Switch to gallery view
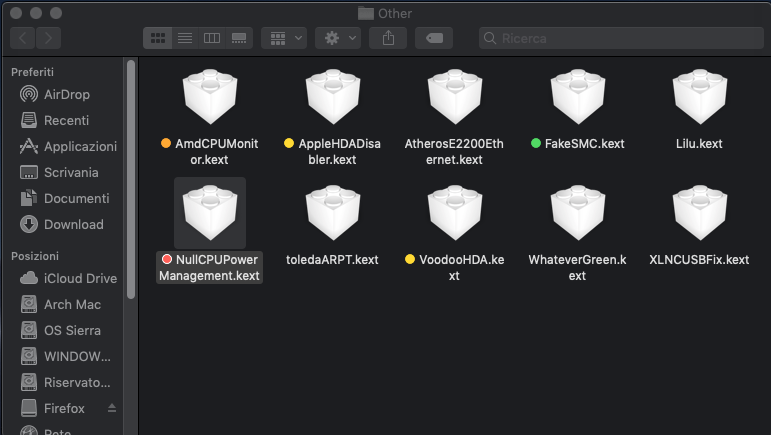Viewport: 771px width, 435px height. pos(239,38)
